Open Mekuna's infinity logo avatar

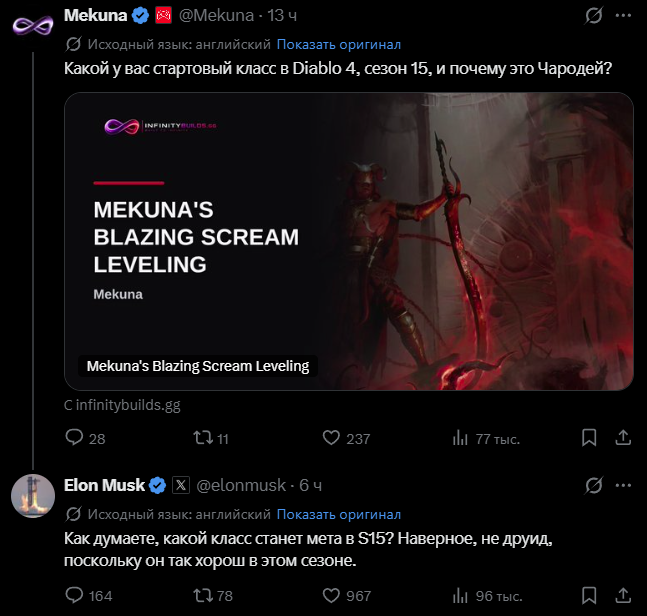(x=33, y=26)
